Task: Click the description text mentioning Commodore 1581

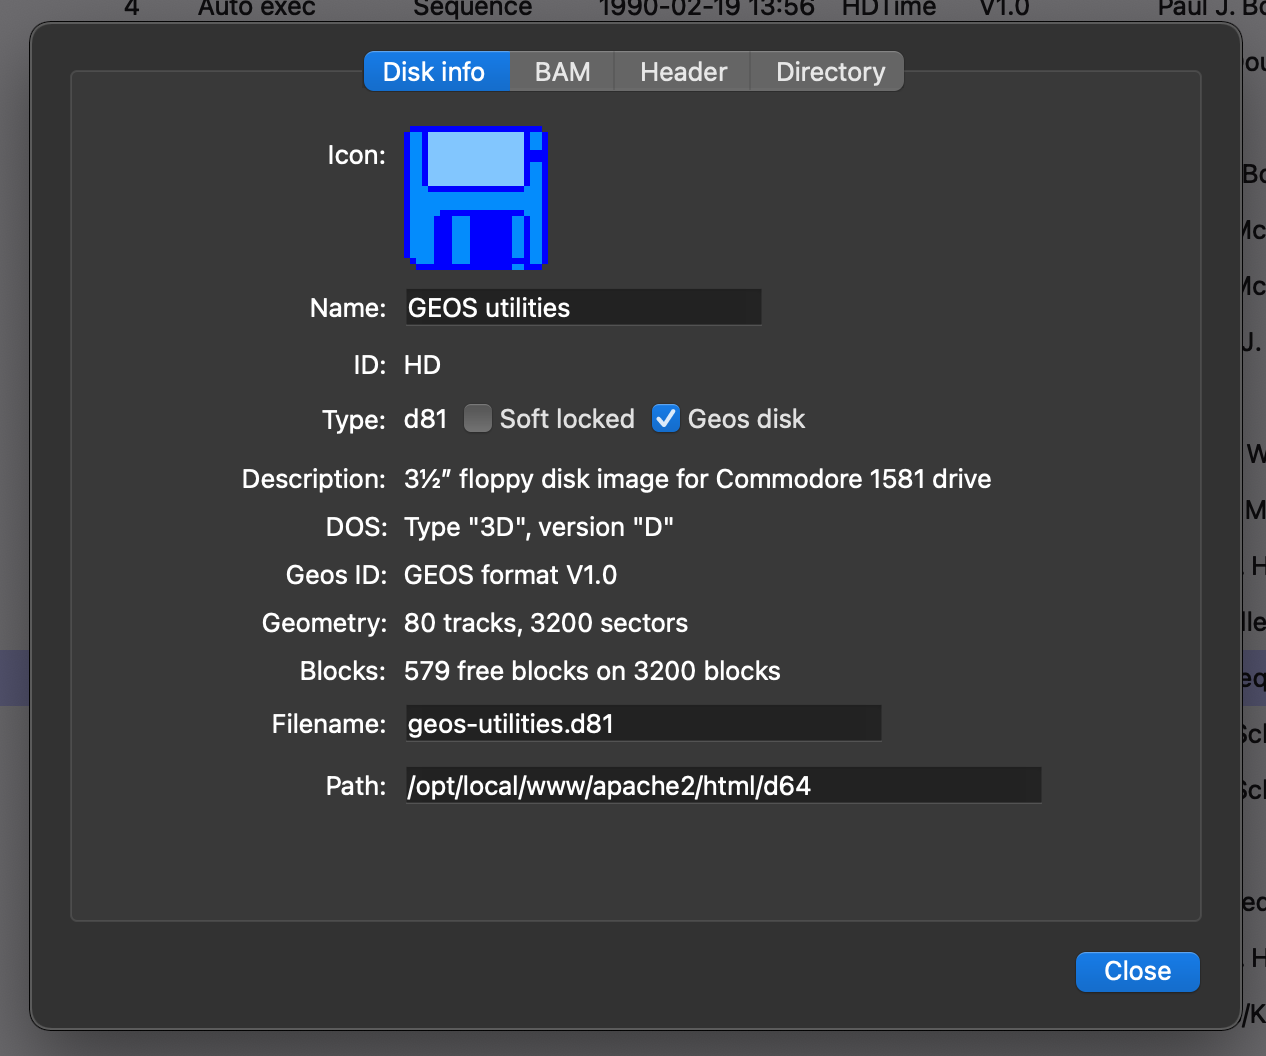Action: tap(697, 479)
